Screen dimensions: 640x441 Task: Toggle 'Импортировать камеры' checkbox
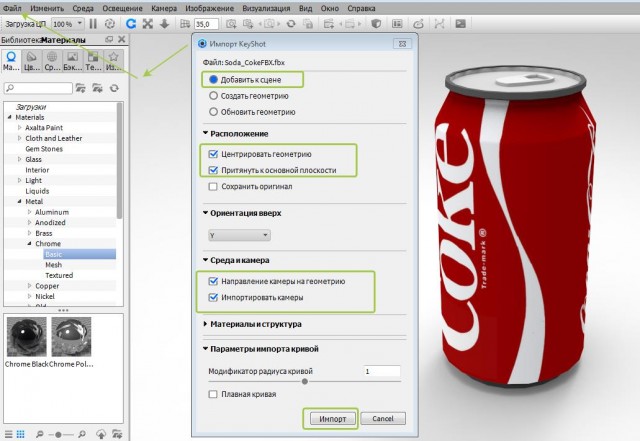pos(213,297)
